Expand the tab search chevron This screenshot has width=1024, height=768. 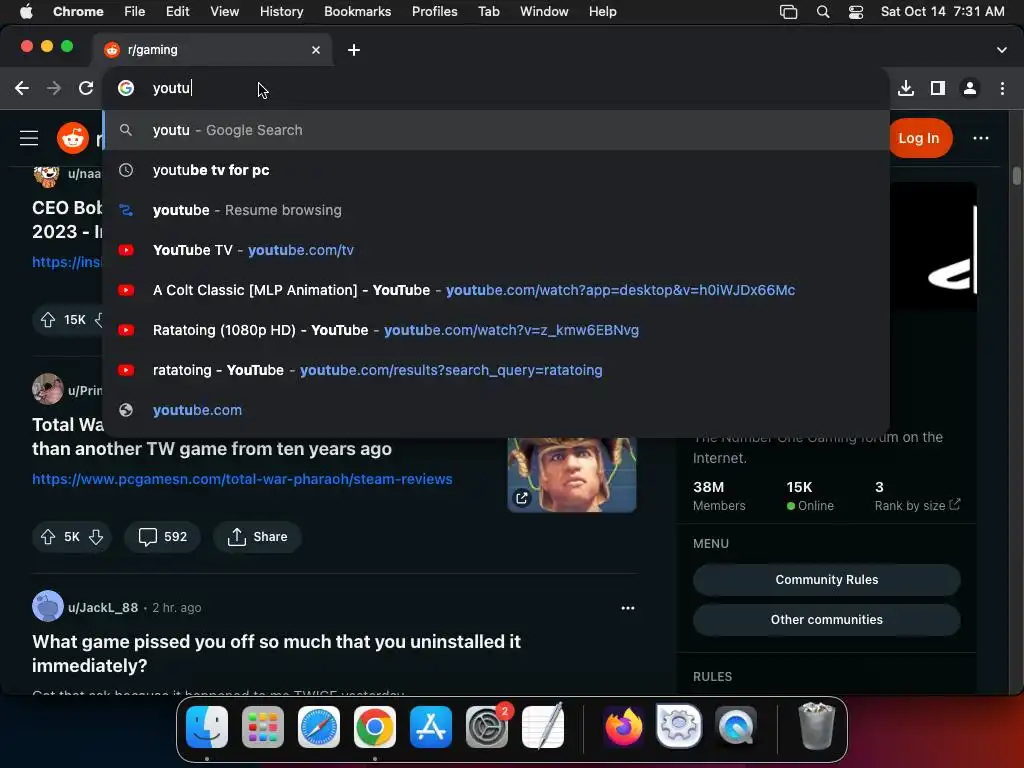(1001, 50)
